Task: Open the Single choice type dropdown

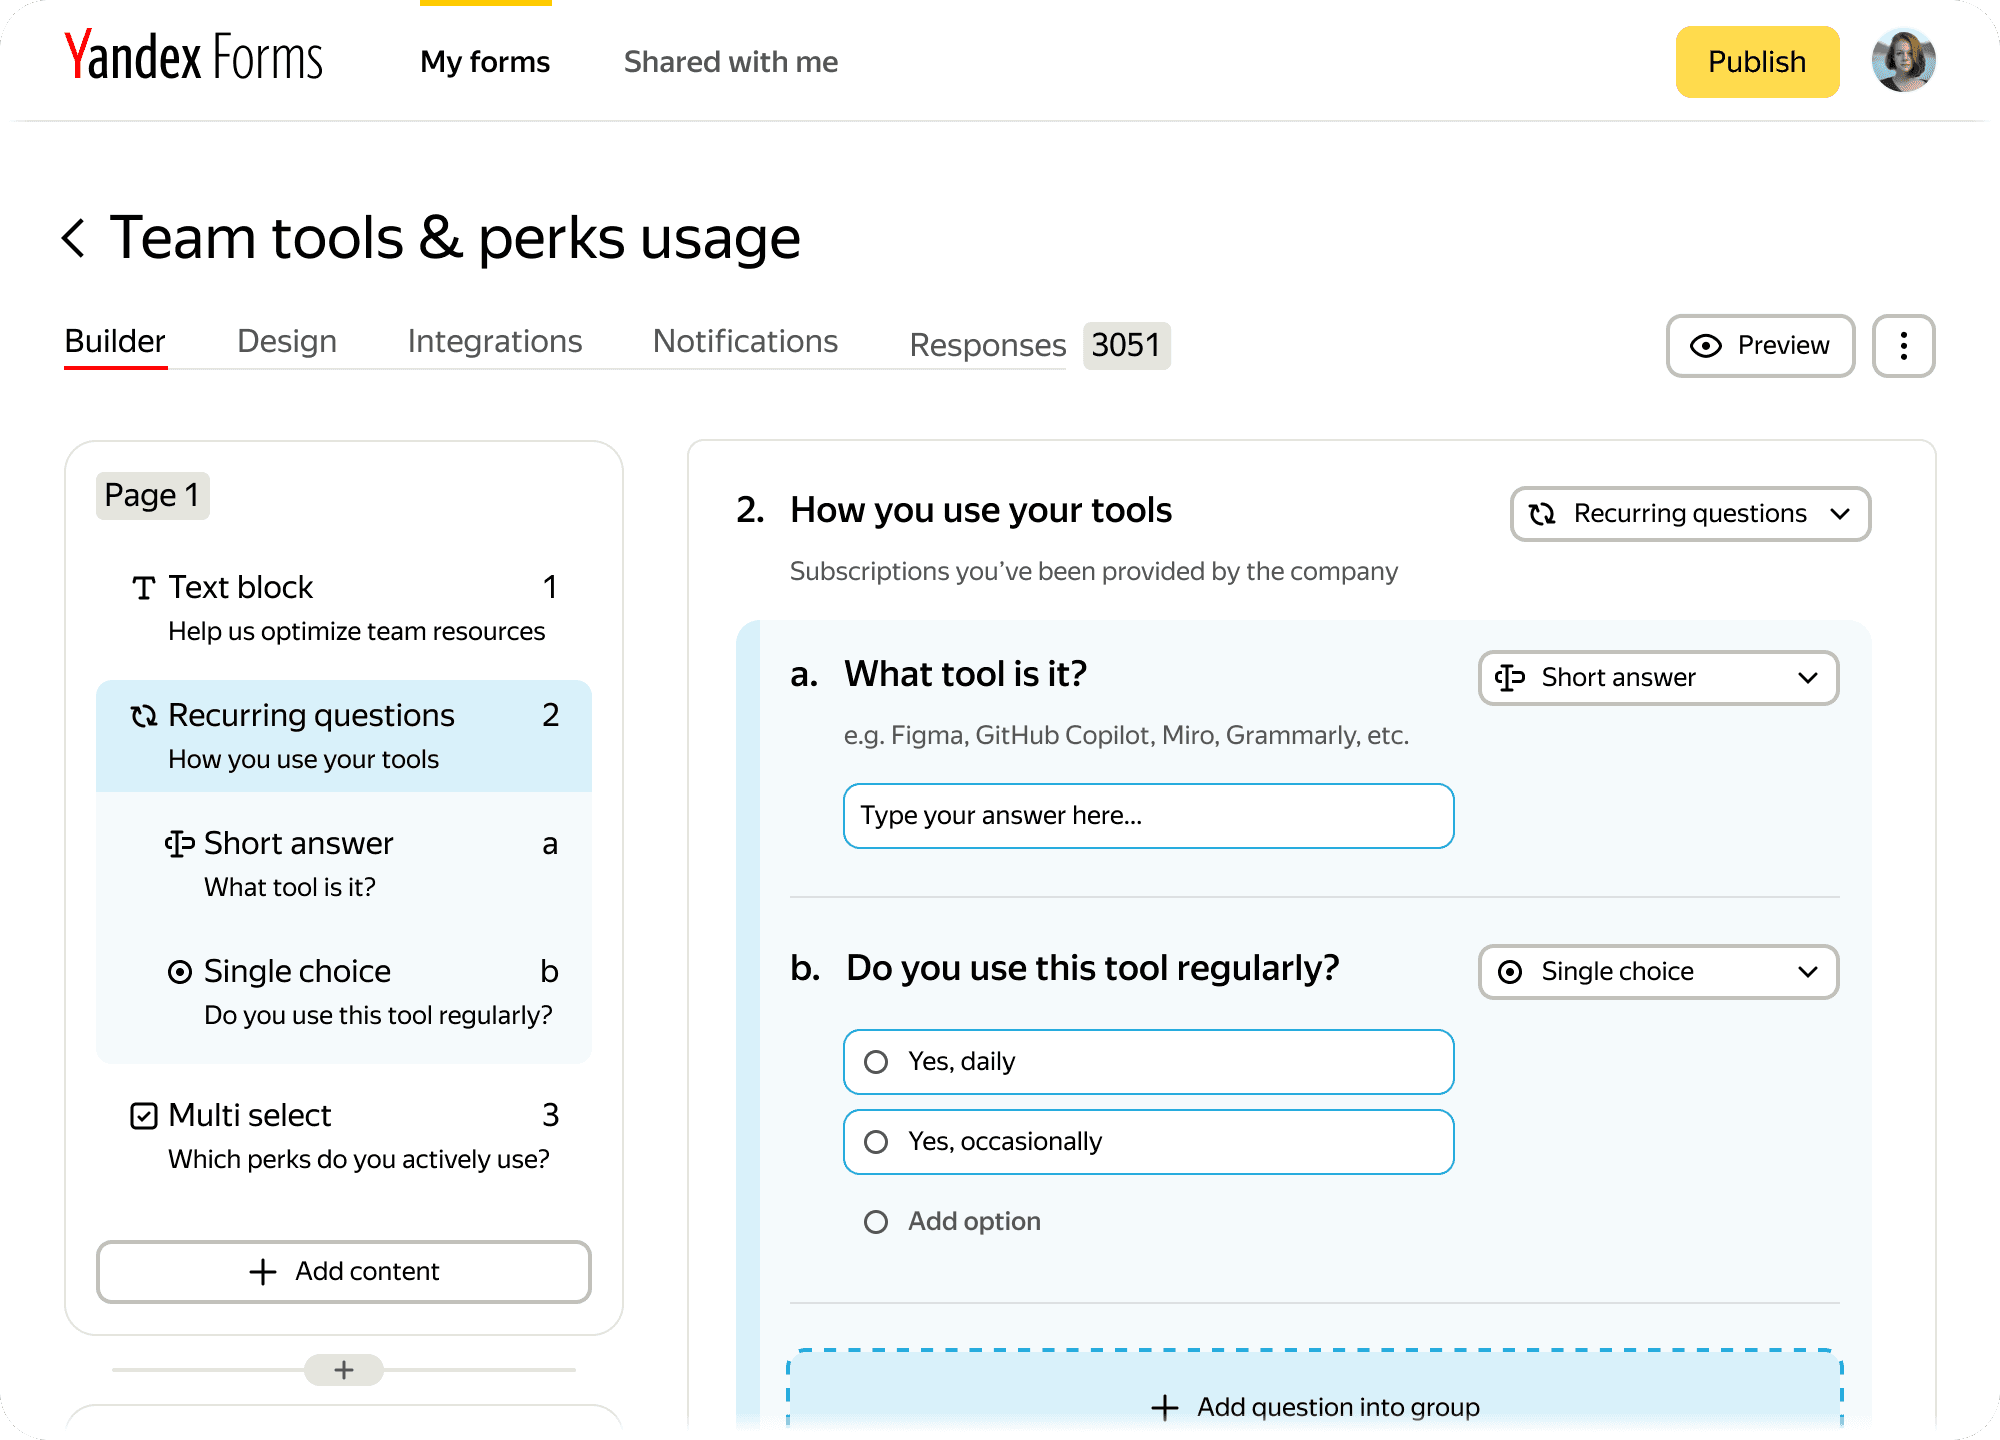Action: pos(1658,972)
